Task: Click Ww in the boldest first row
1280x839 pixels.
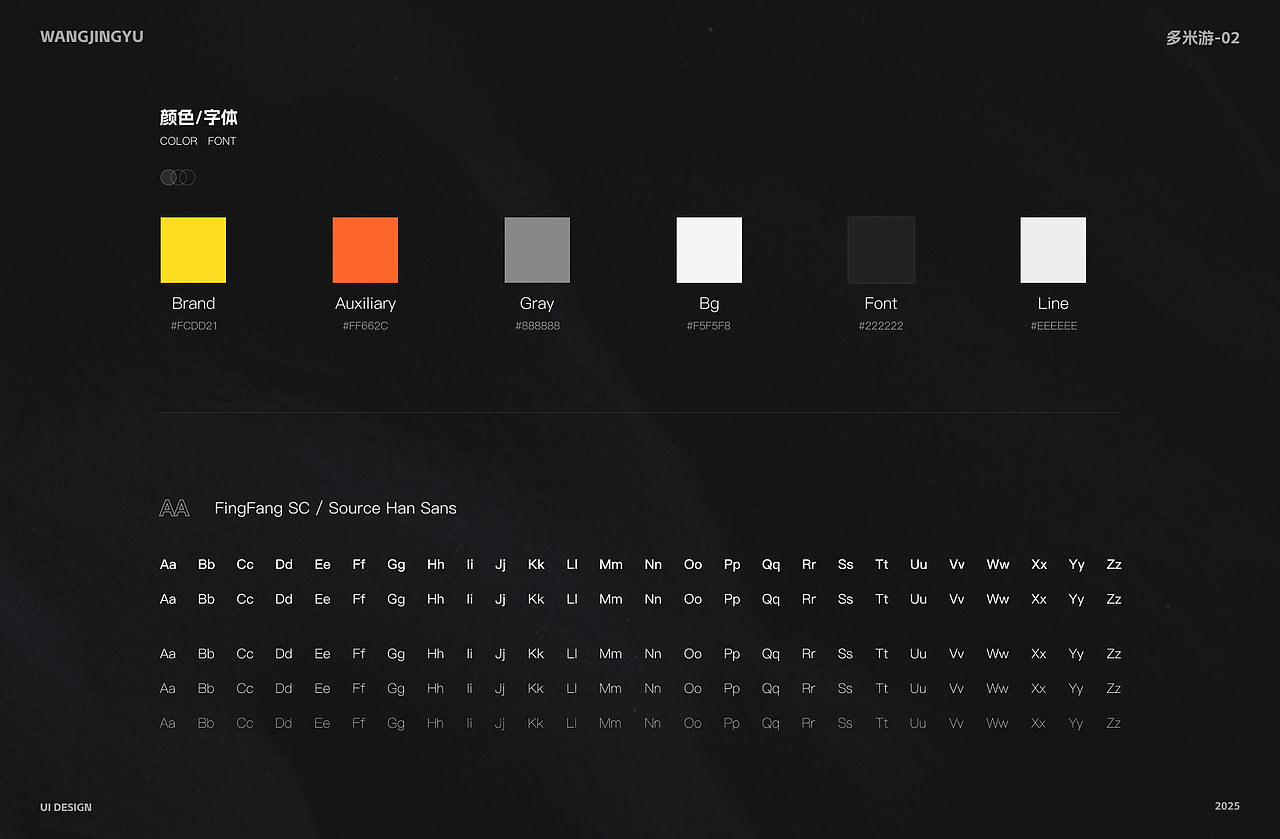Action: [998, 564]
